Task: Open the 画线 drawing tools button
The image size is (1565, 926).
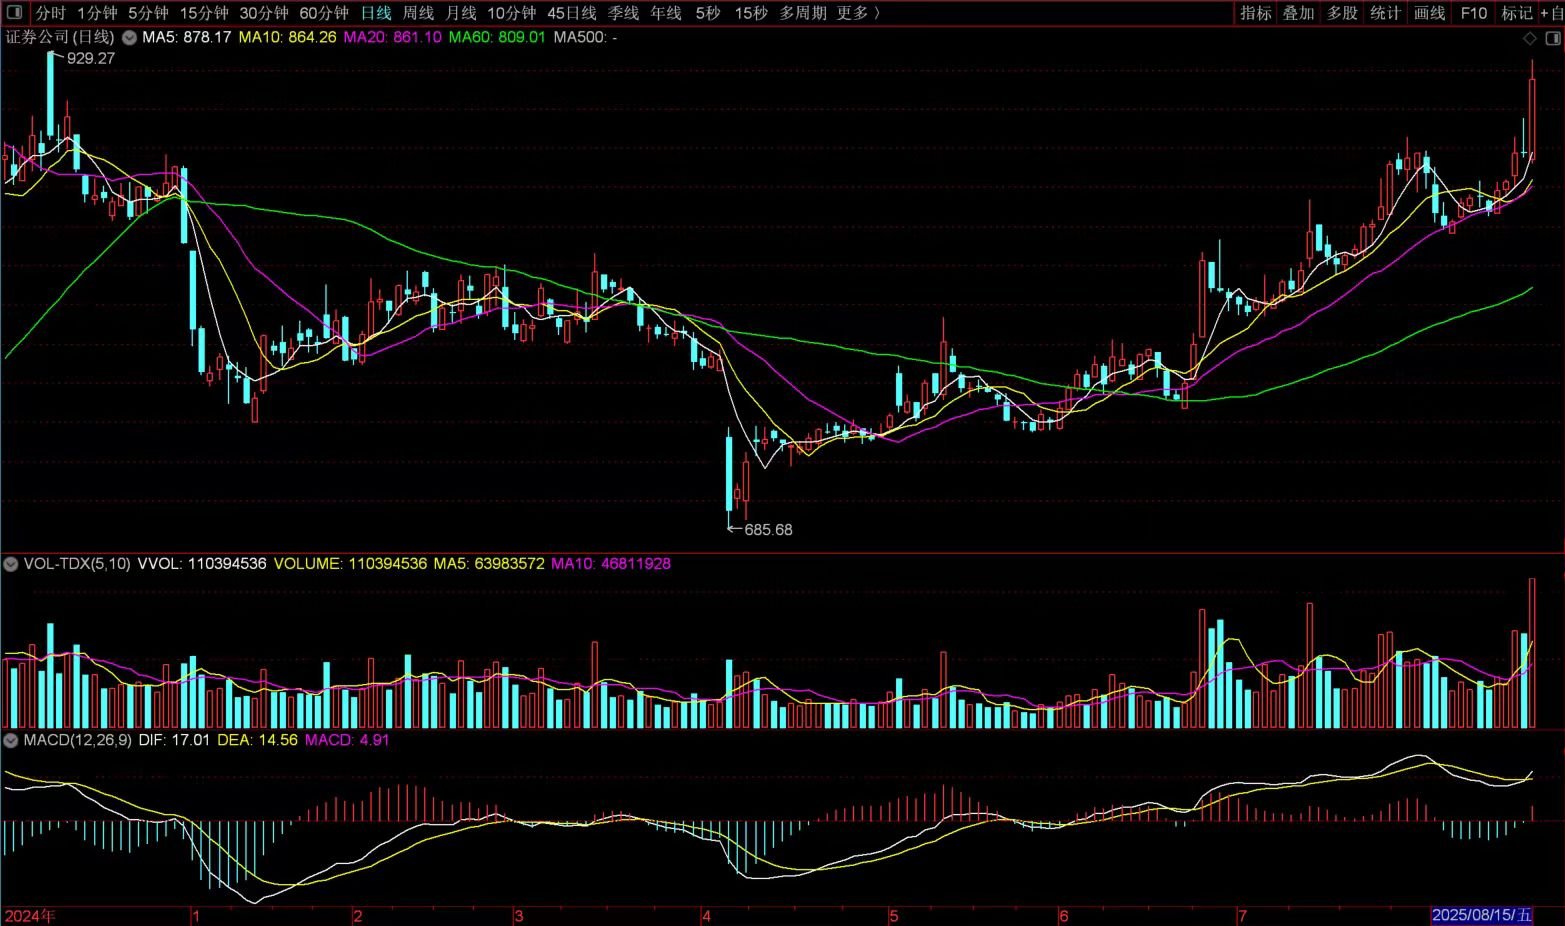Action: 1429,13
